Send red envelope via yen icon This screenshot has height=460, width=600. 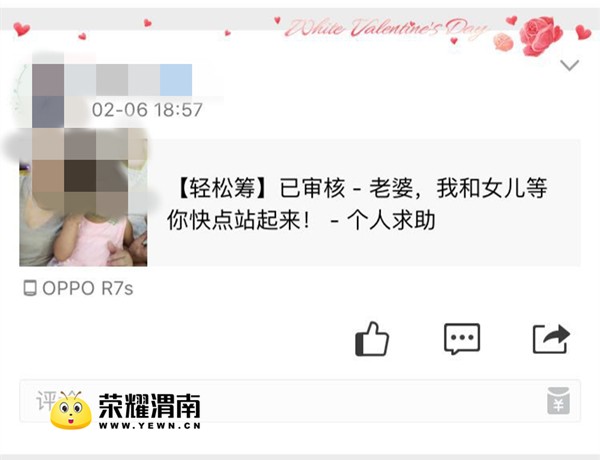pyautogui.click(x=558, y=401)
